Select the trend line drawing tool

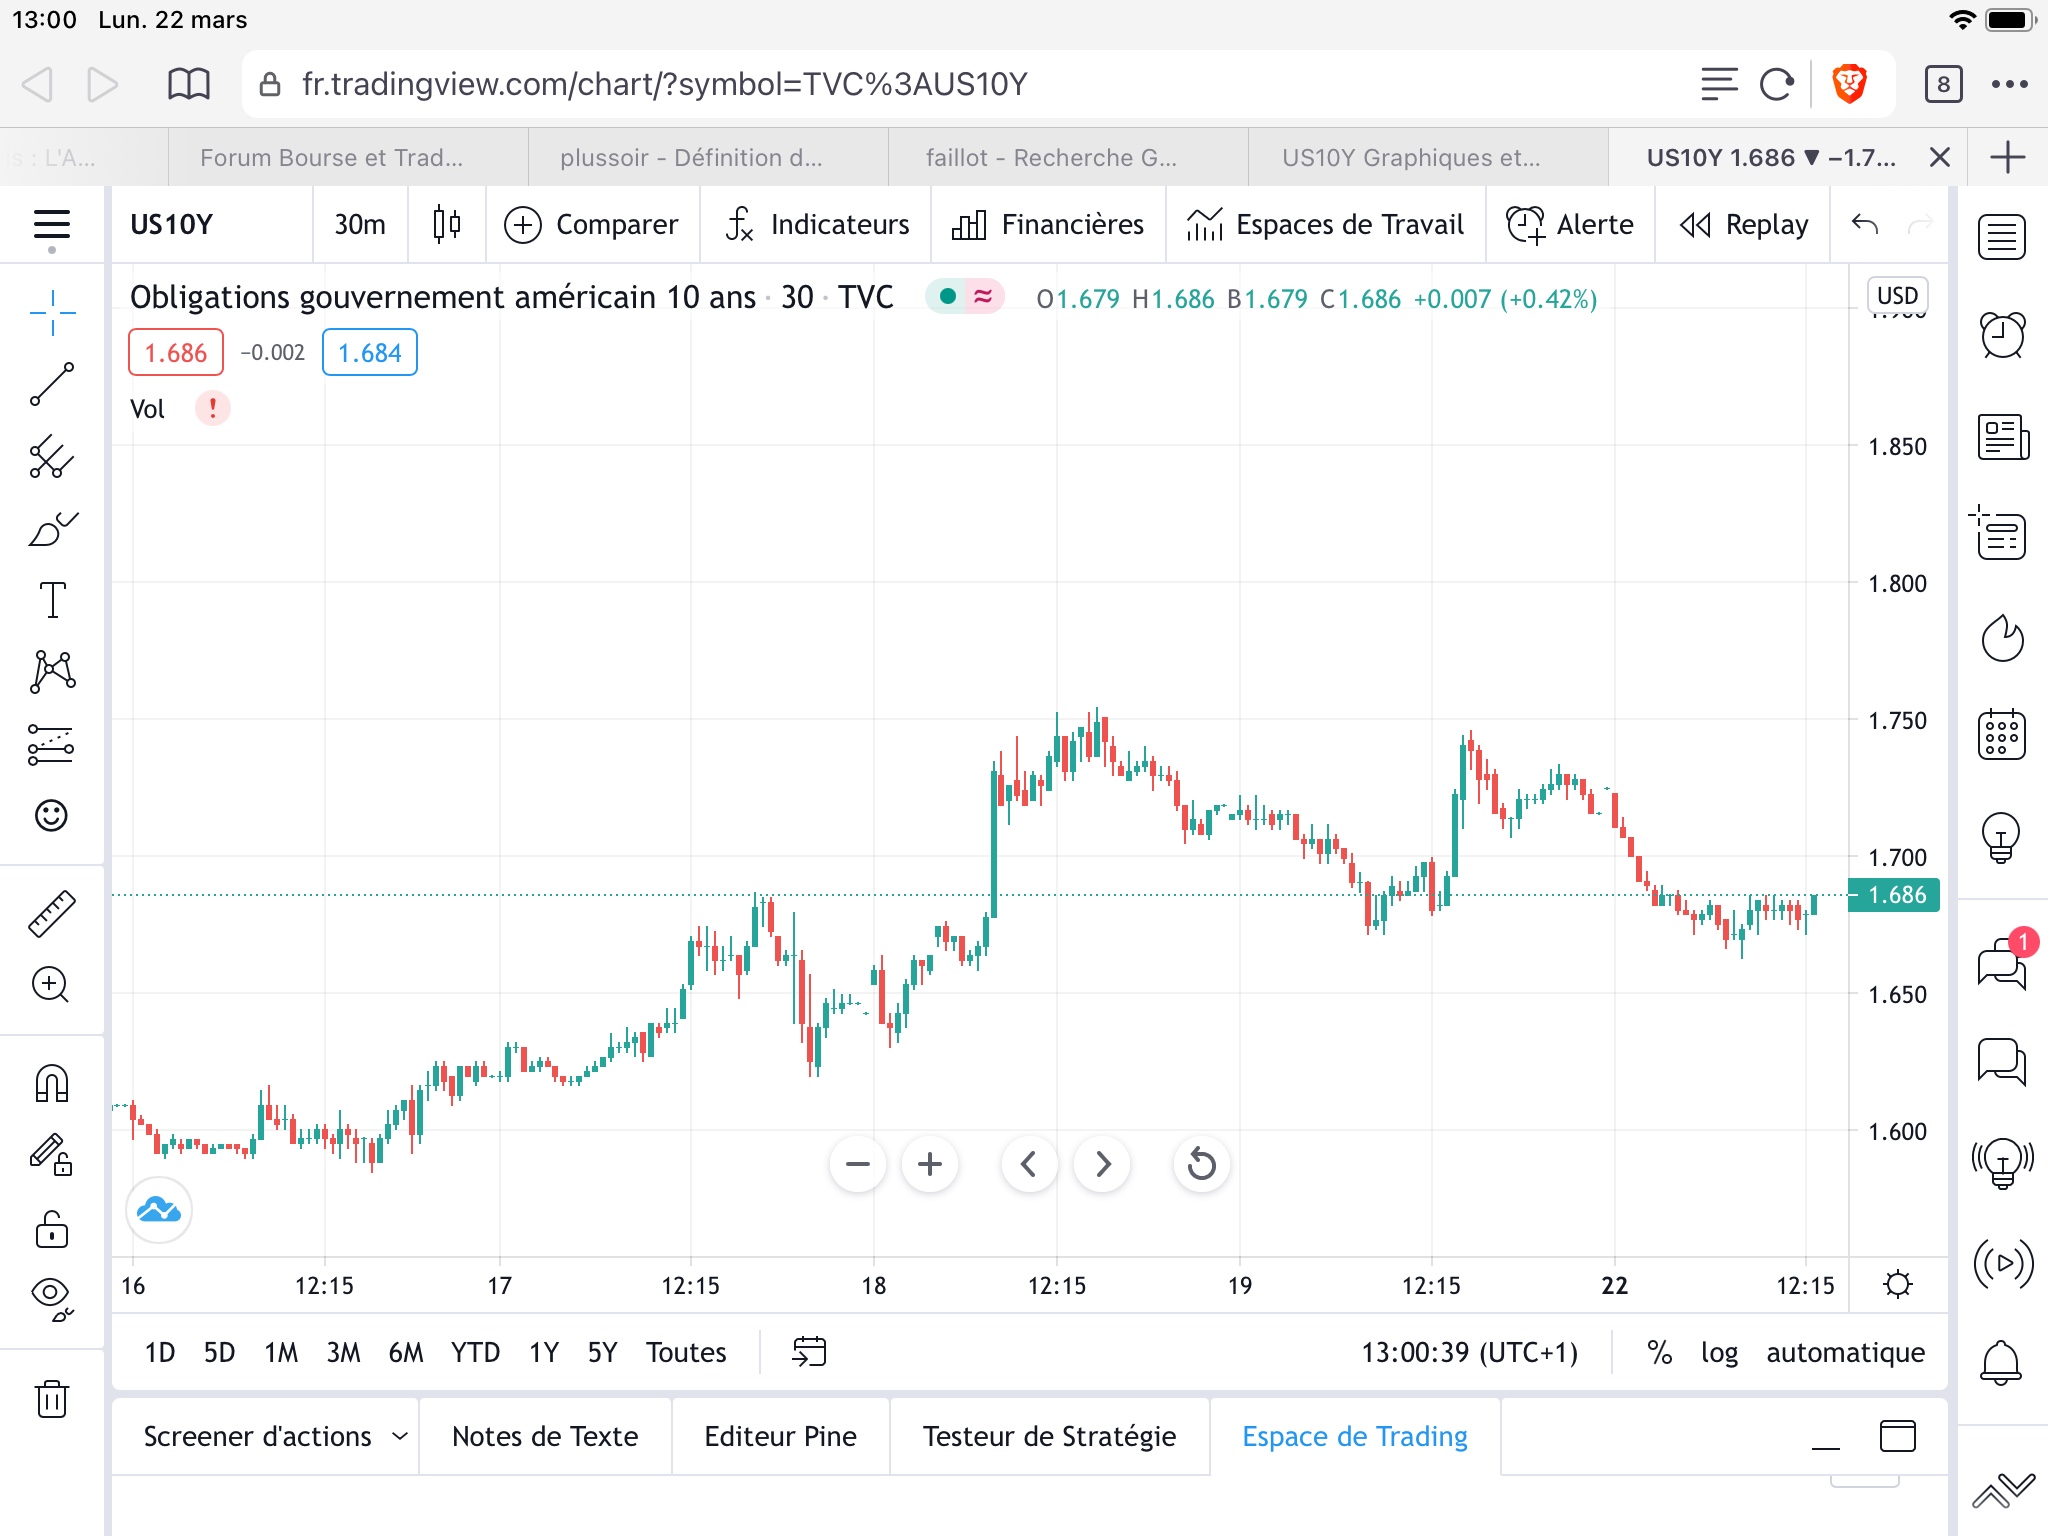(52, 385)
